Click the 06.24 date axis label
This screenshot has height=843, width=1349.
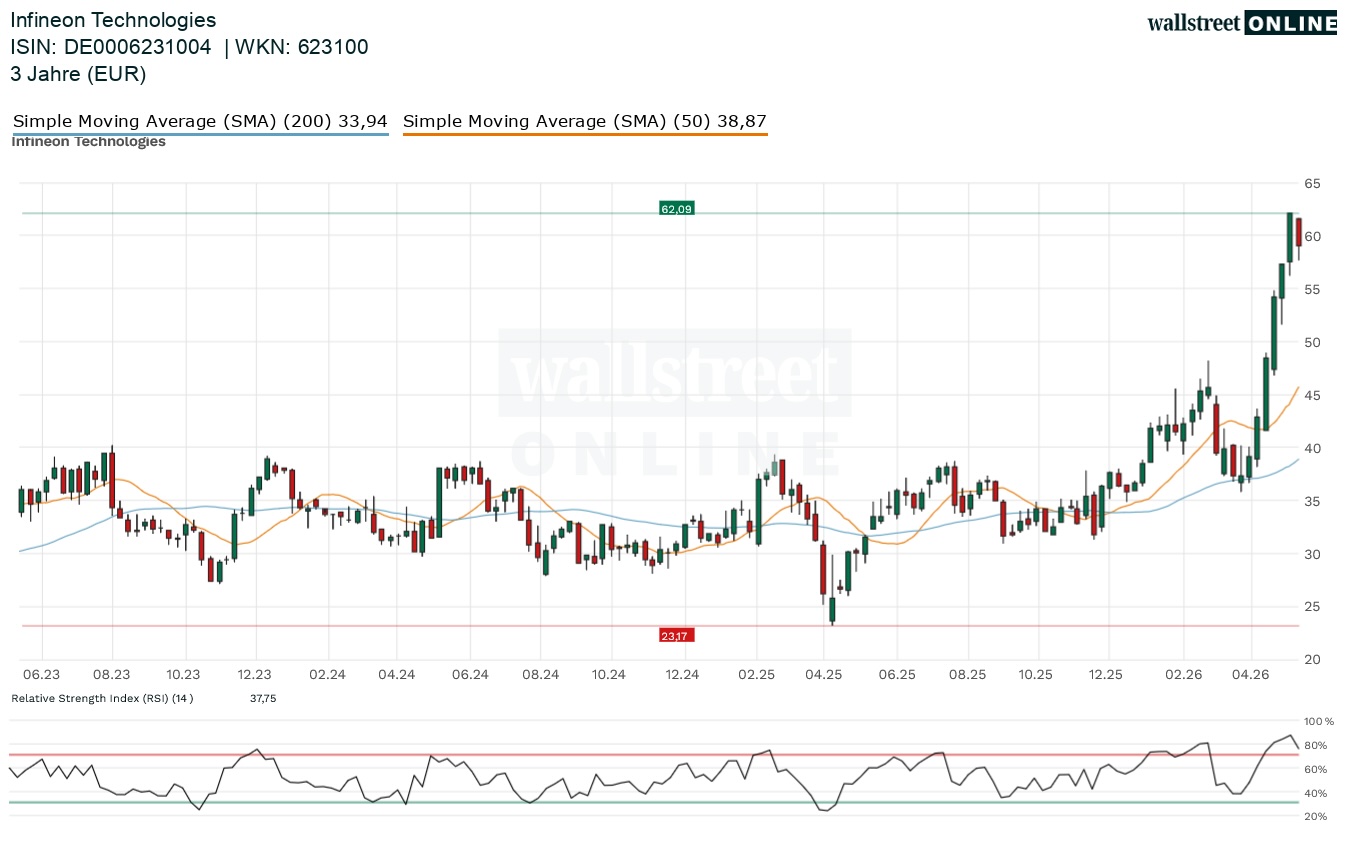[x=469, y=675]
